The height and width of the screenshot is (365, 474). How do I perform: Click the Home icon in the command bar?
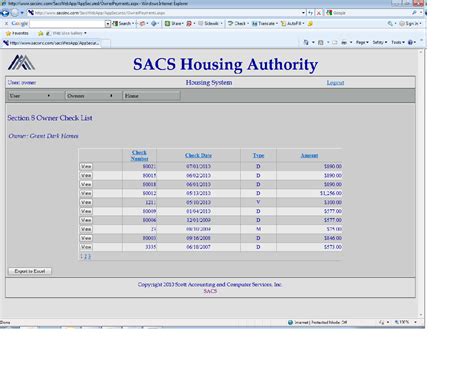tap(306, 42)
